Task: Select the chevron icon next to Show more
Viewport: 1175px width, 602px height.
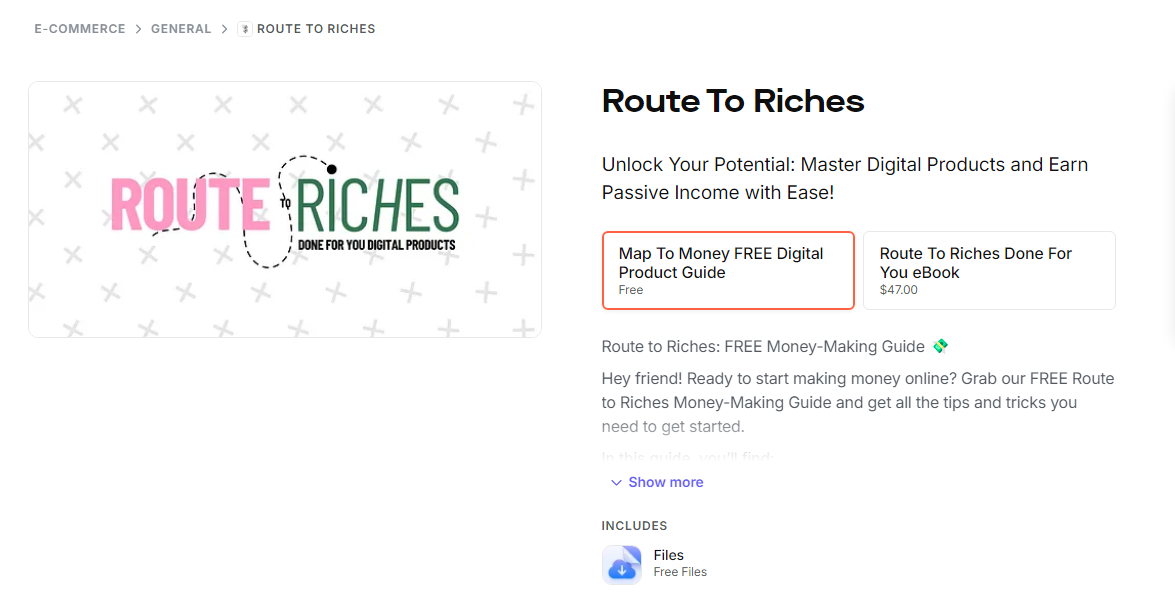Action: pyautogui.click(x=616, y=482)
